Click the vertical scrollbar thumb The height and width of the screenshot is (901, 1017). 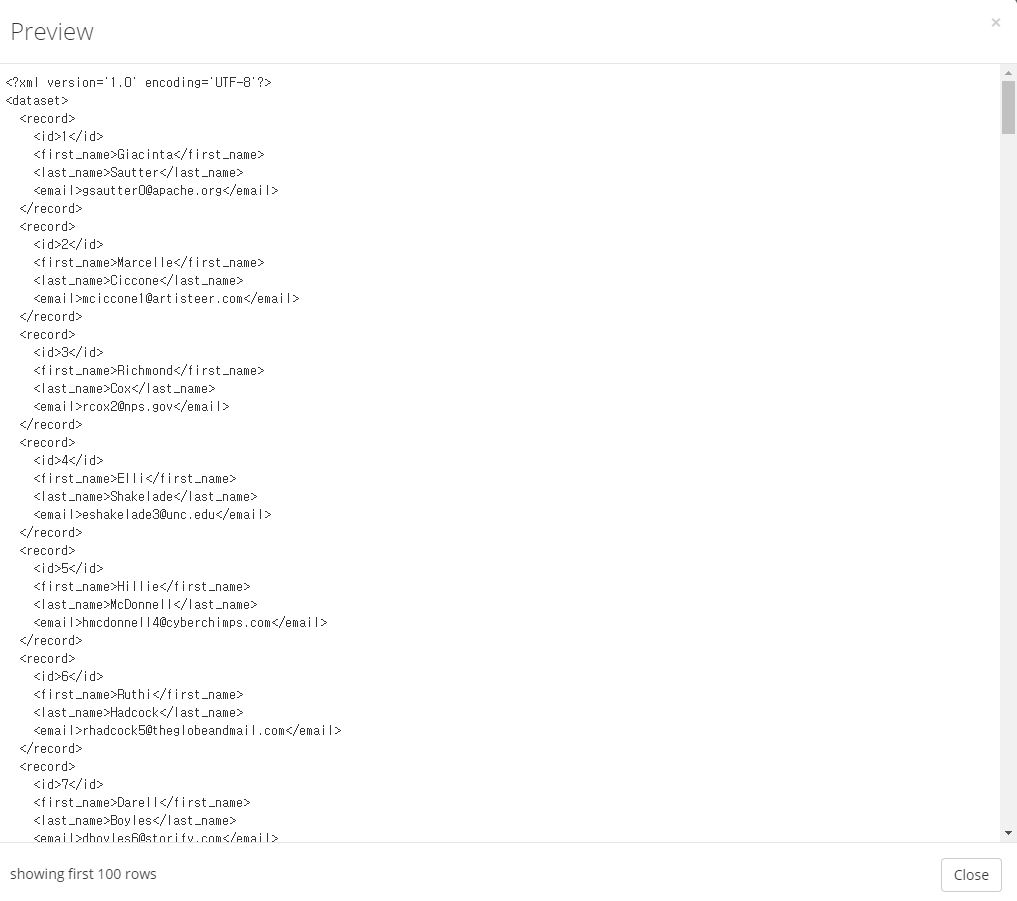tap(1008, 107)
